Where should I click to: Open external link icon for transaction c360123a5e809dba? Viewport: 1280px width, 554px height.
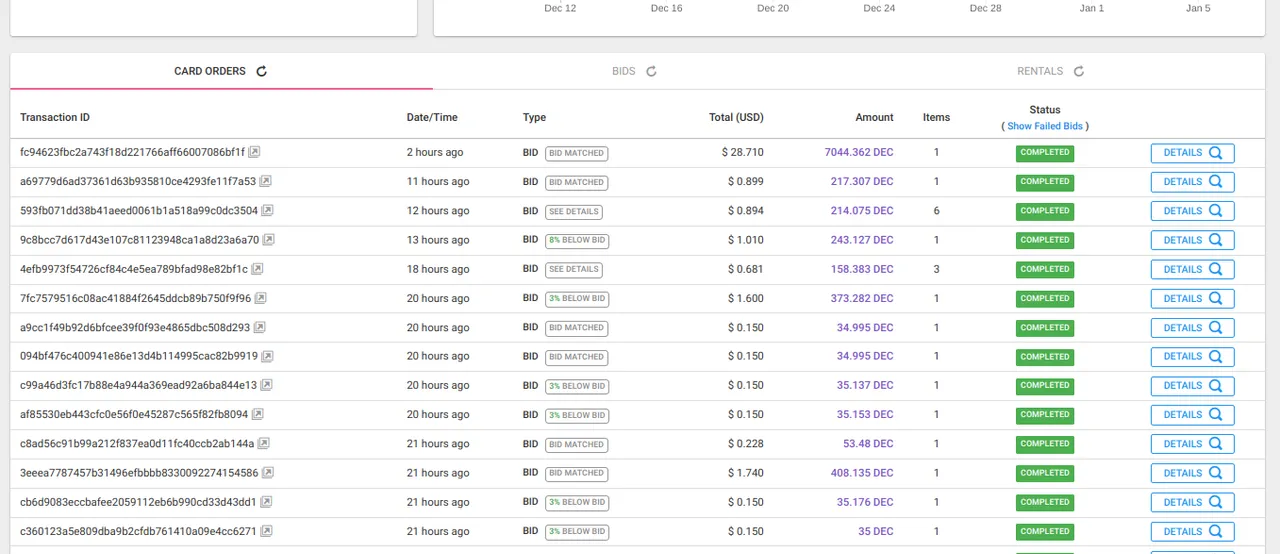(266, 531)
